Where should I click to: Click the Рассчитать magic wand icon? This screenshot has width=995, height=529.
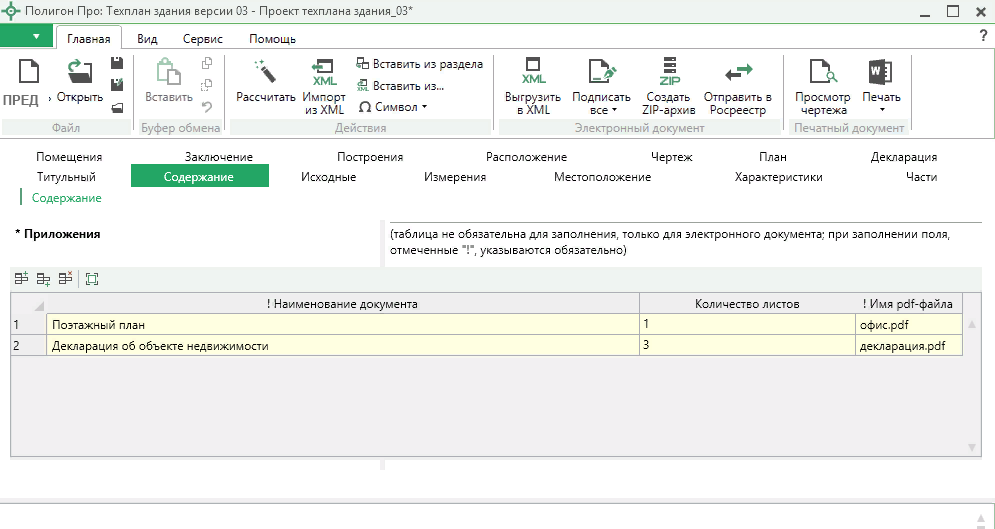[x=265, y=73]
